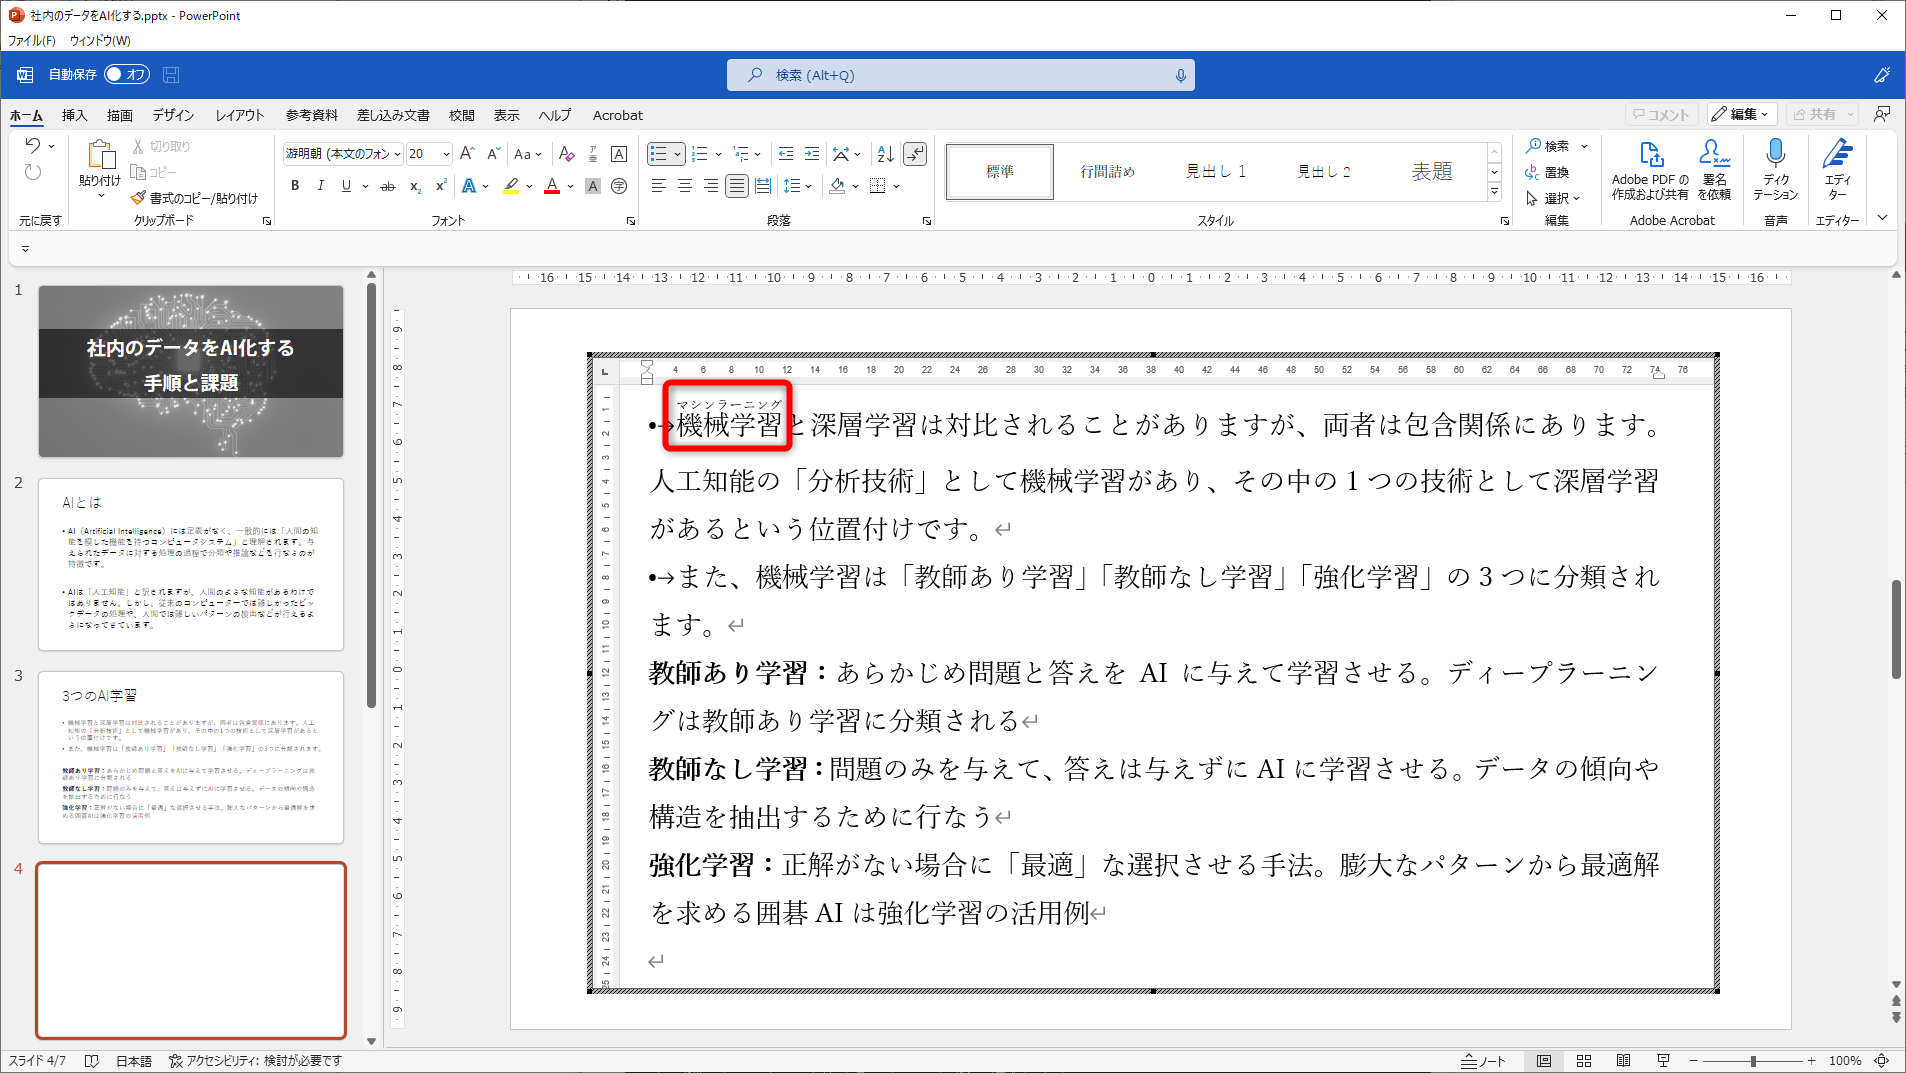Toggle bold formatting

(x=294, y=186)
